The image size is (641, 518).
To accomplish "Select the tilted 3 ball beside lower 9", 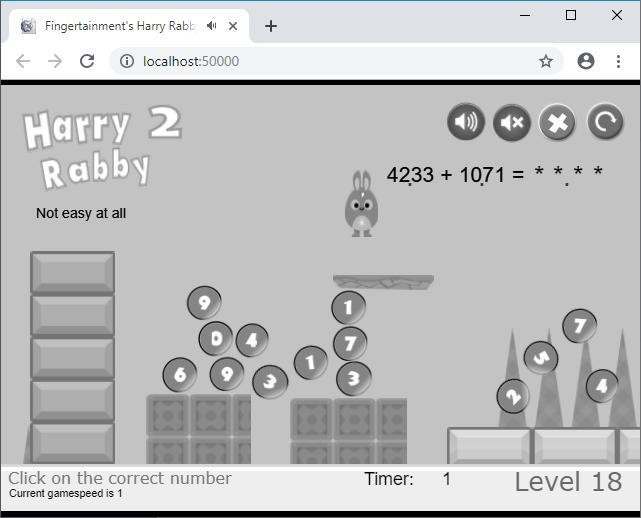I will 270,382.
